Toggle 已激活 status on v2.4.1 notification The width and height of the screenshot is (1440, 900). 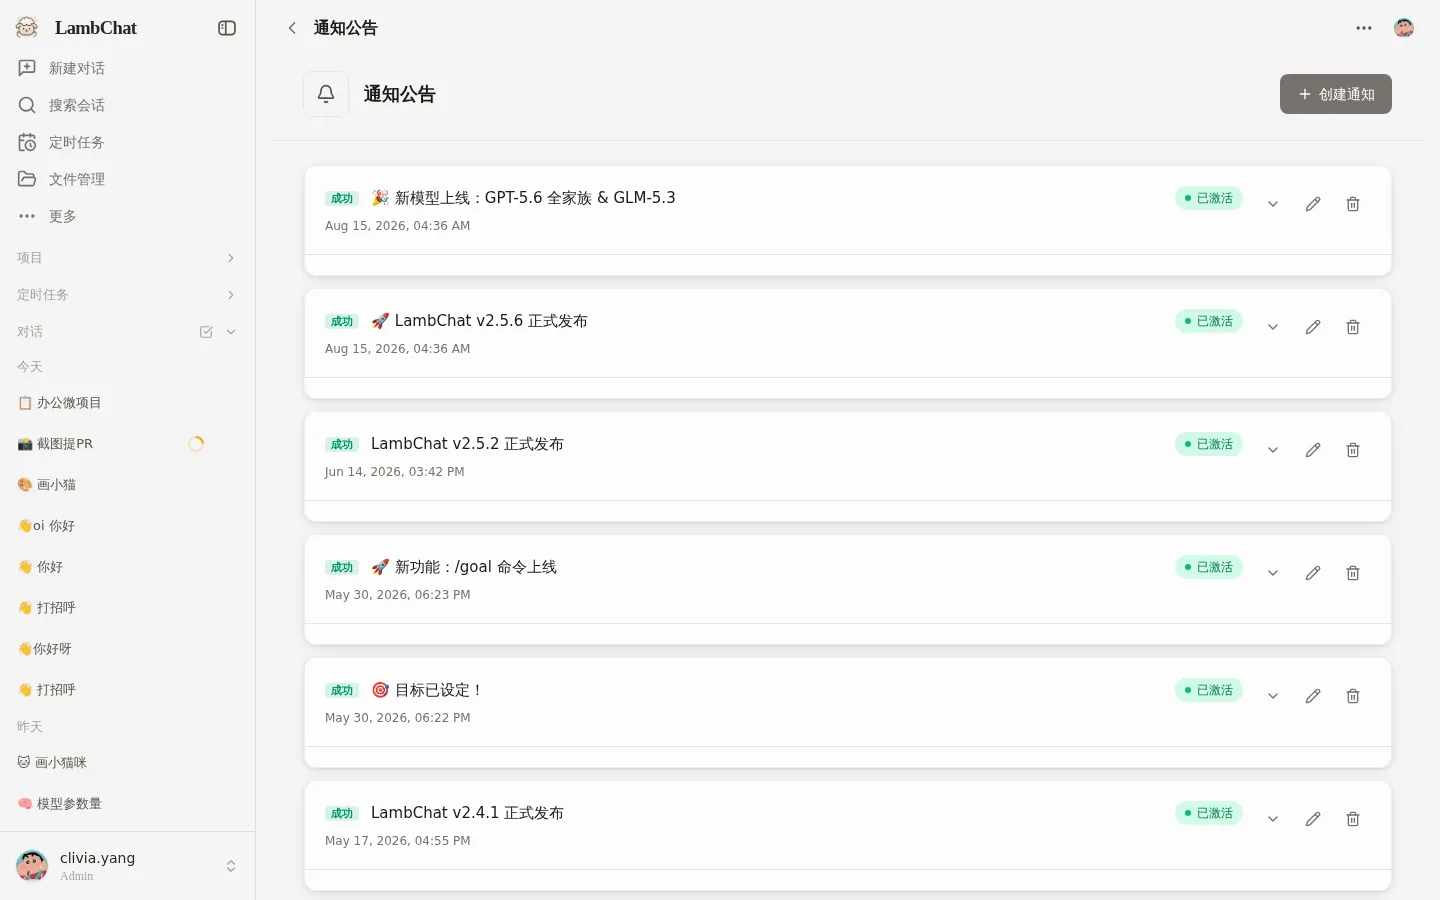click(1209, 813)
